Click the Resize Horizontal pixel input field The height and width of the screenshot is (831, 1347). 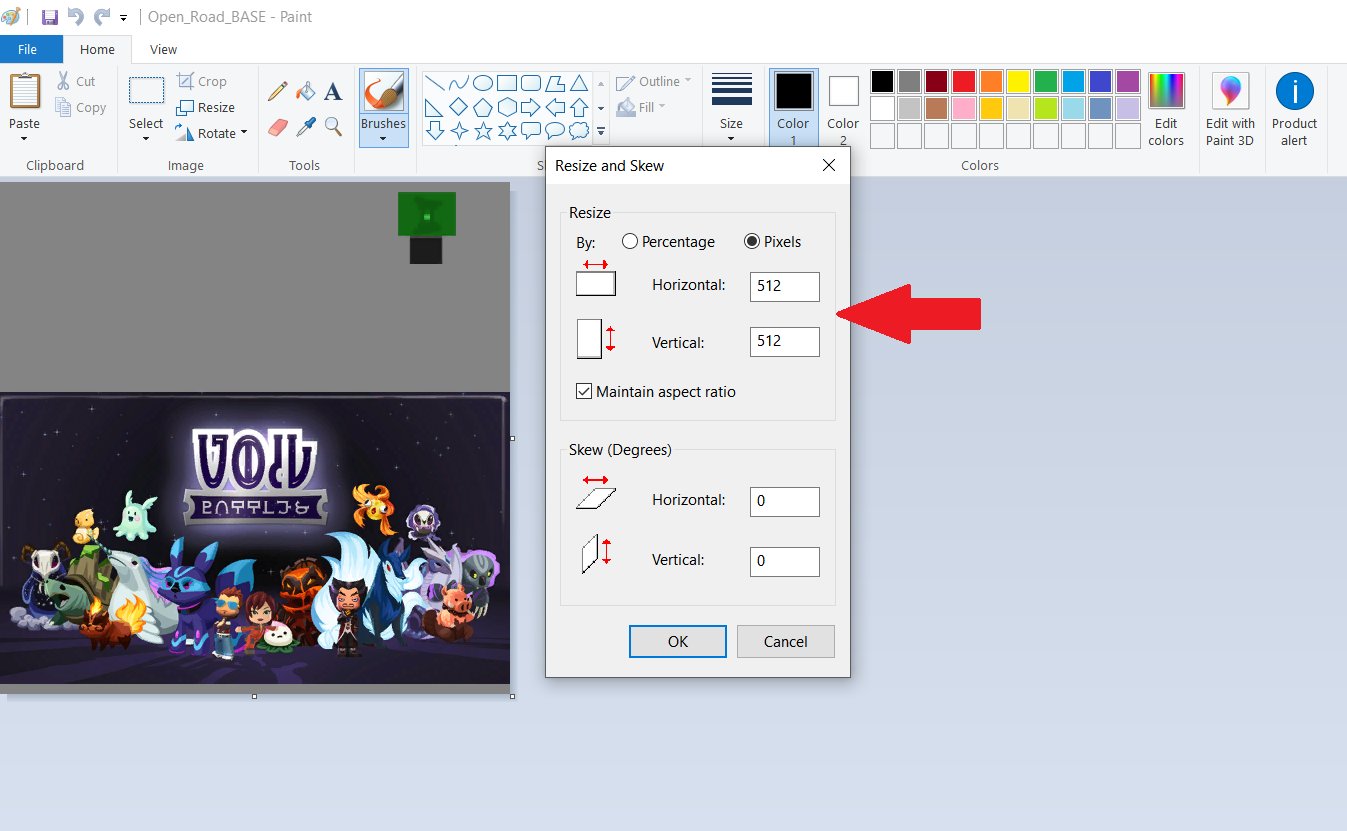[784, 286]
